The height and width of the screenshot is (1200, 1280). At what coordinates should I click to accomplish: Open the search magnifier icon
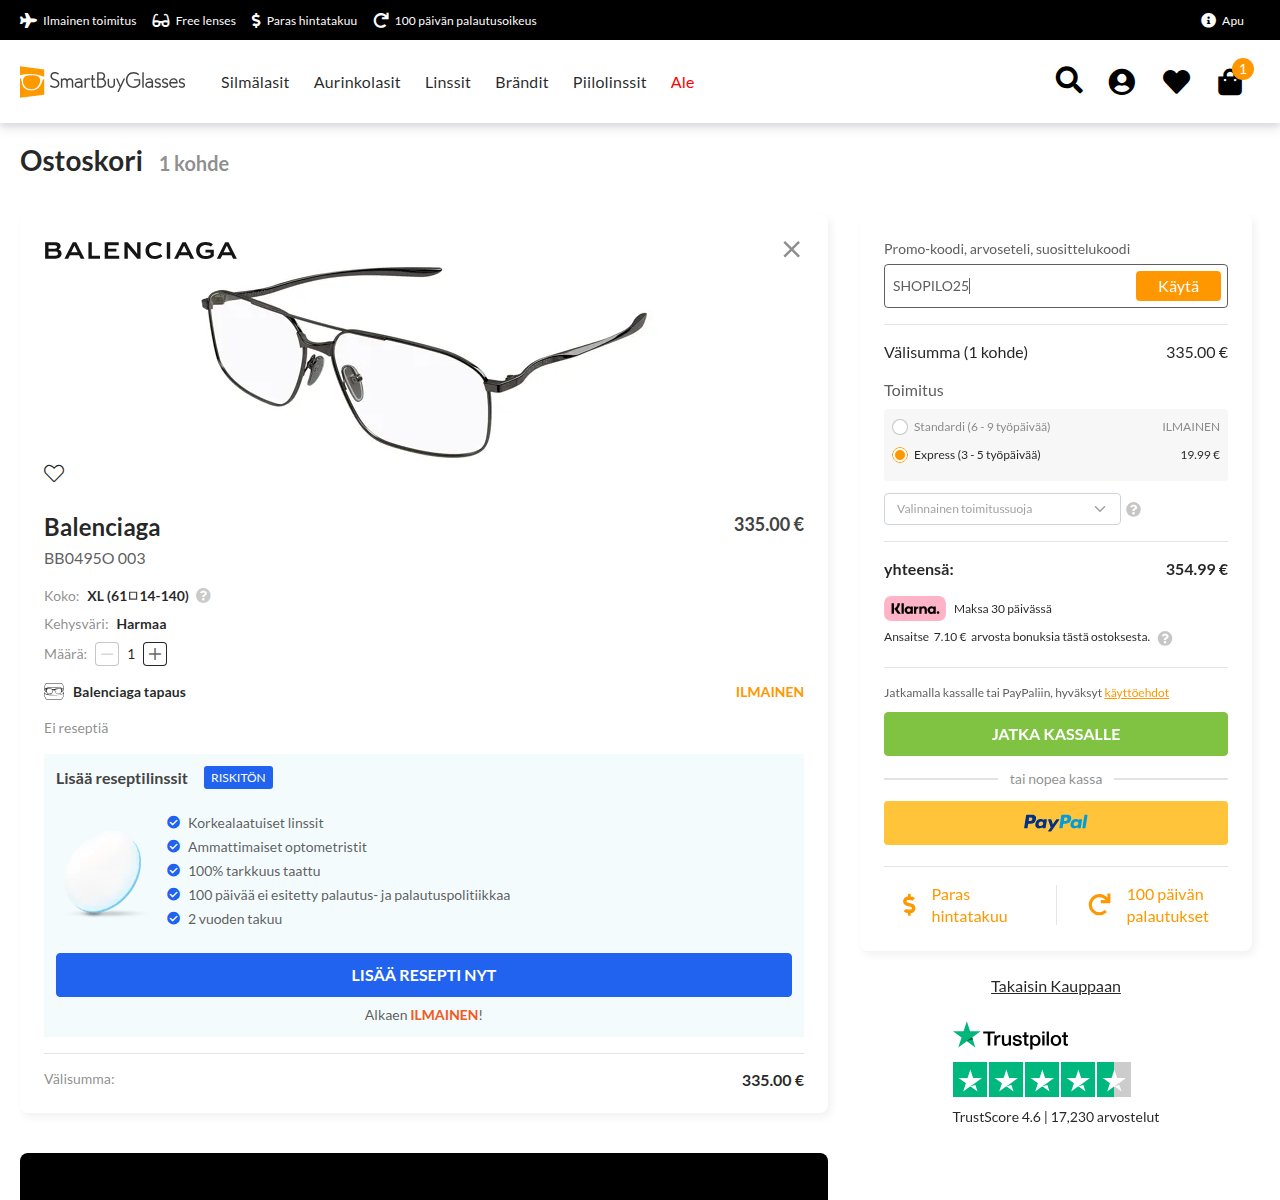(1069, 80)
